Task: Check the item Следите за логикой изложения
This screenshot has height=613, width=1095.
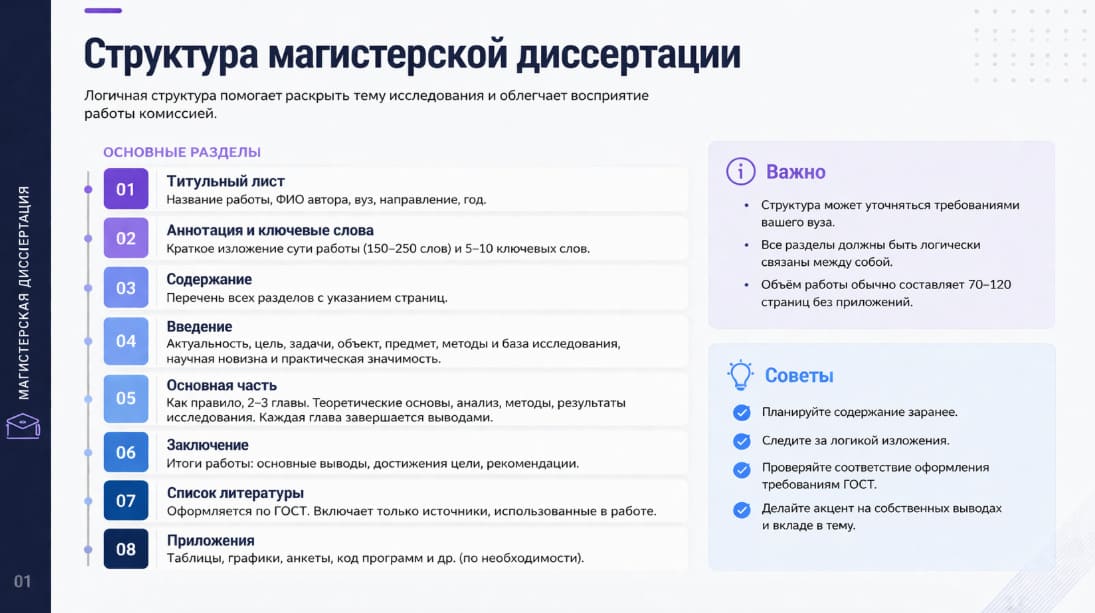Action: click(742, 440)
